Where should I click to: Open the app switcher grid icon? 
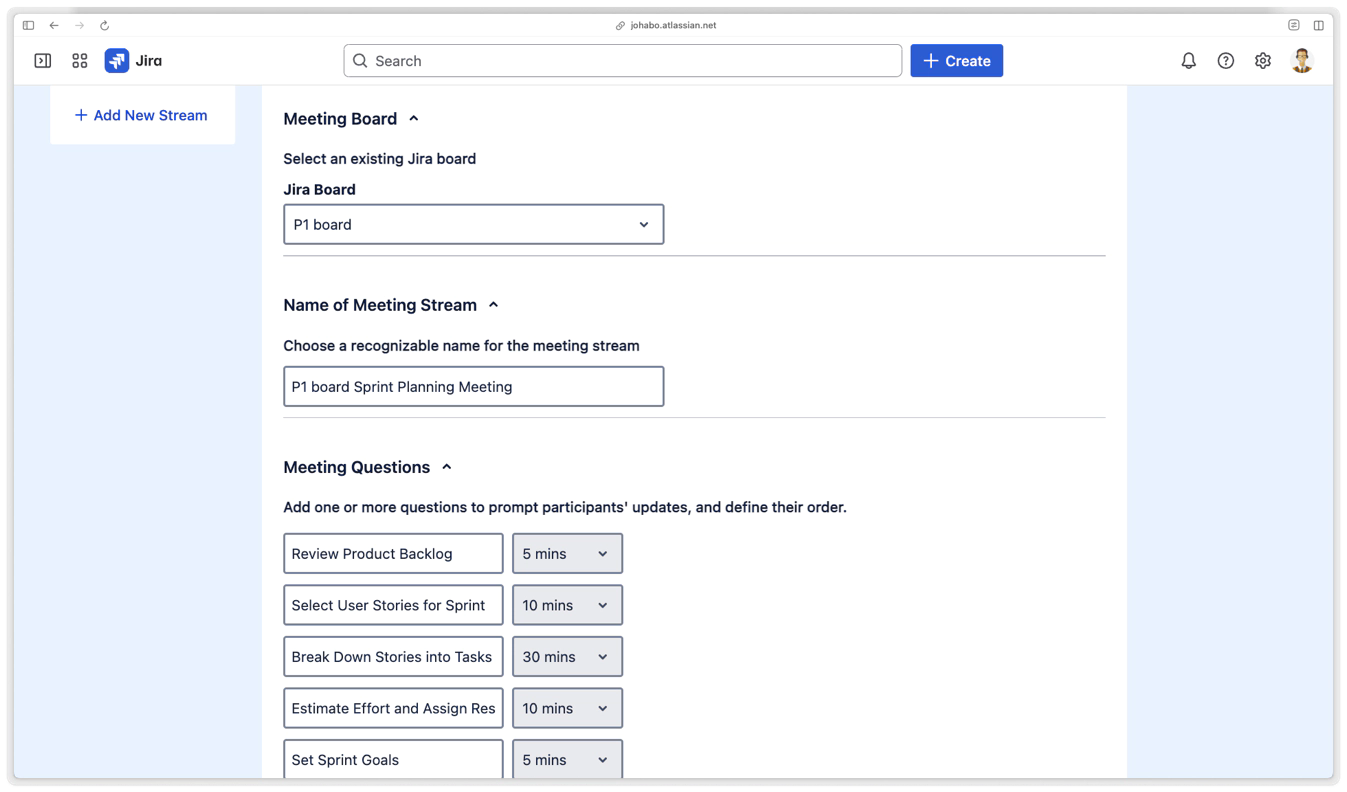pos(80,61)
